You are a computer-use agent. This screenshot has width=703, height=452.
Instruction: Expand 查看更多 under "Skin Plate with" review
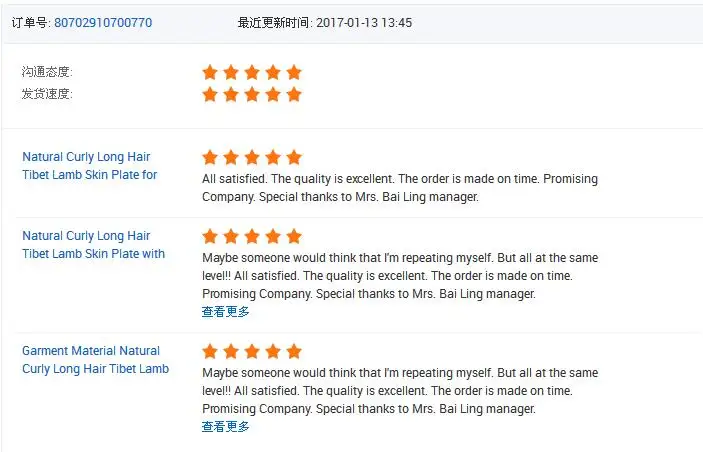(225, 311)
